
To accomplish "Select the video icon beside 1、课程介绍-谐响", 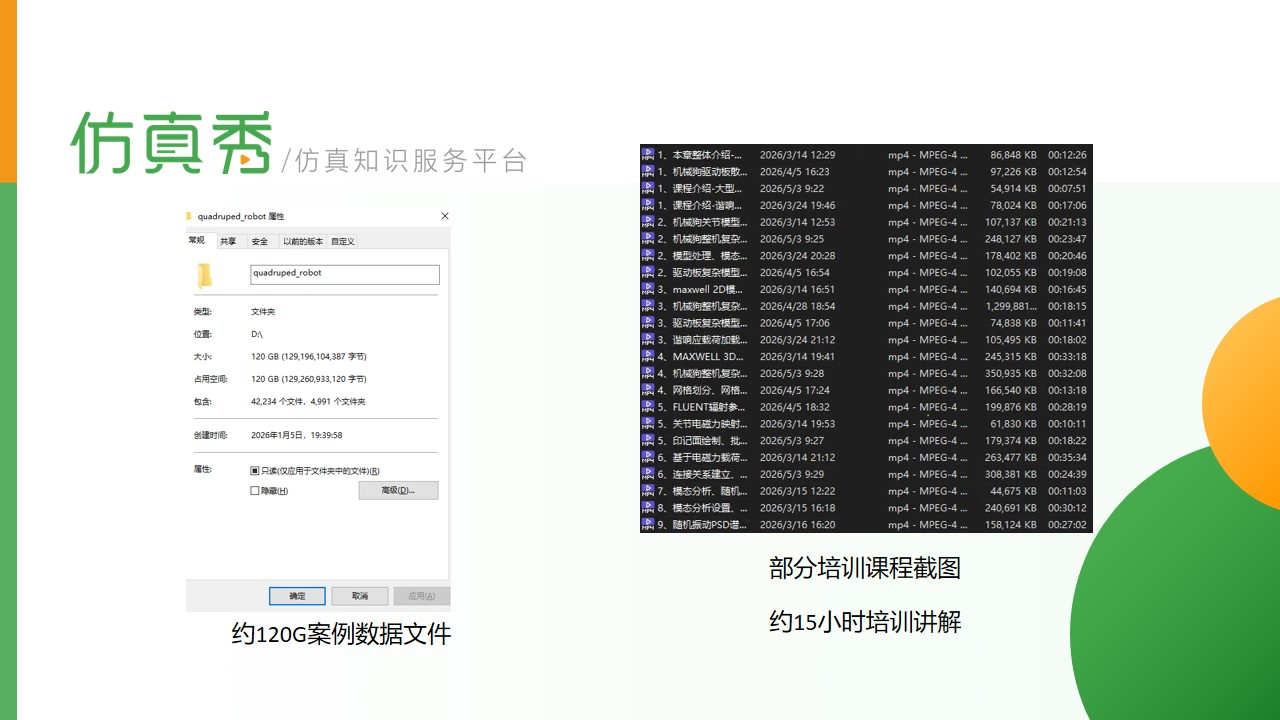I will tap(648, 205).
